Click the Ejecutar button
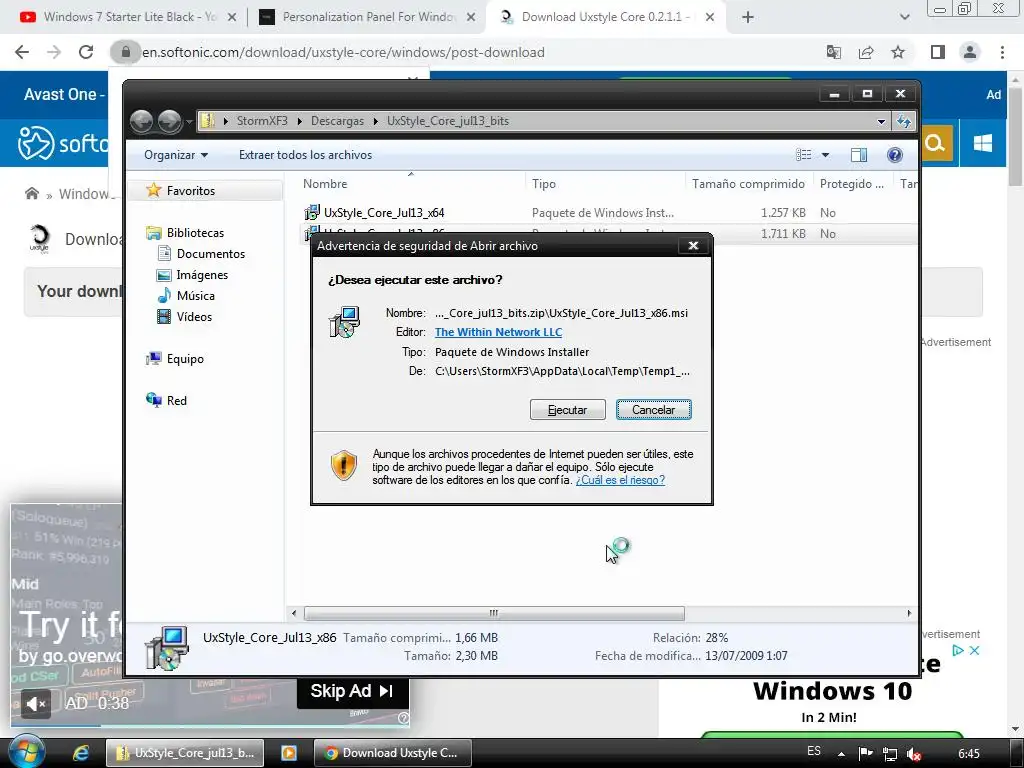The width and height of the screenshot is (1024, 768). pos(568,409)
